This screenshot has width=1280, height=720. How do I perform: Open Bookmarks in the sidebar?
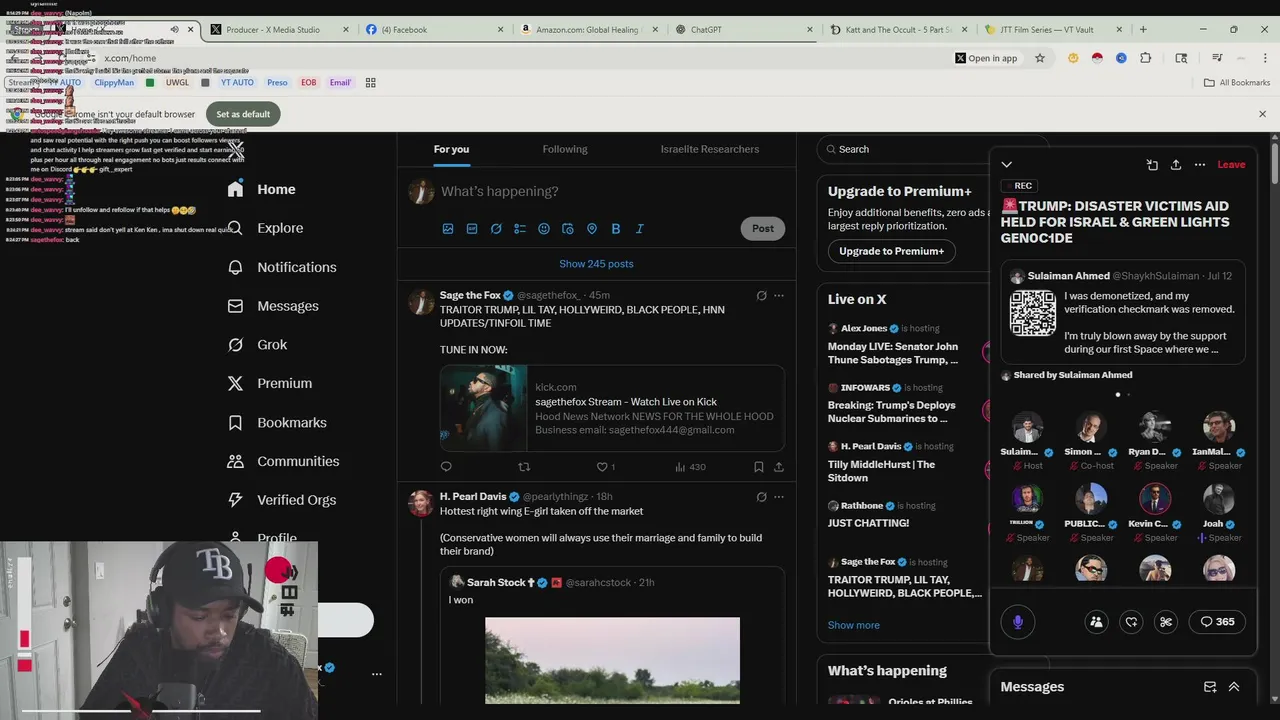pos(277,423)
